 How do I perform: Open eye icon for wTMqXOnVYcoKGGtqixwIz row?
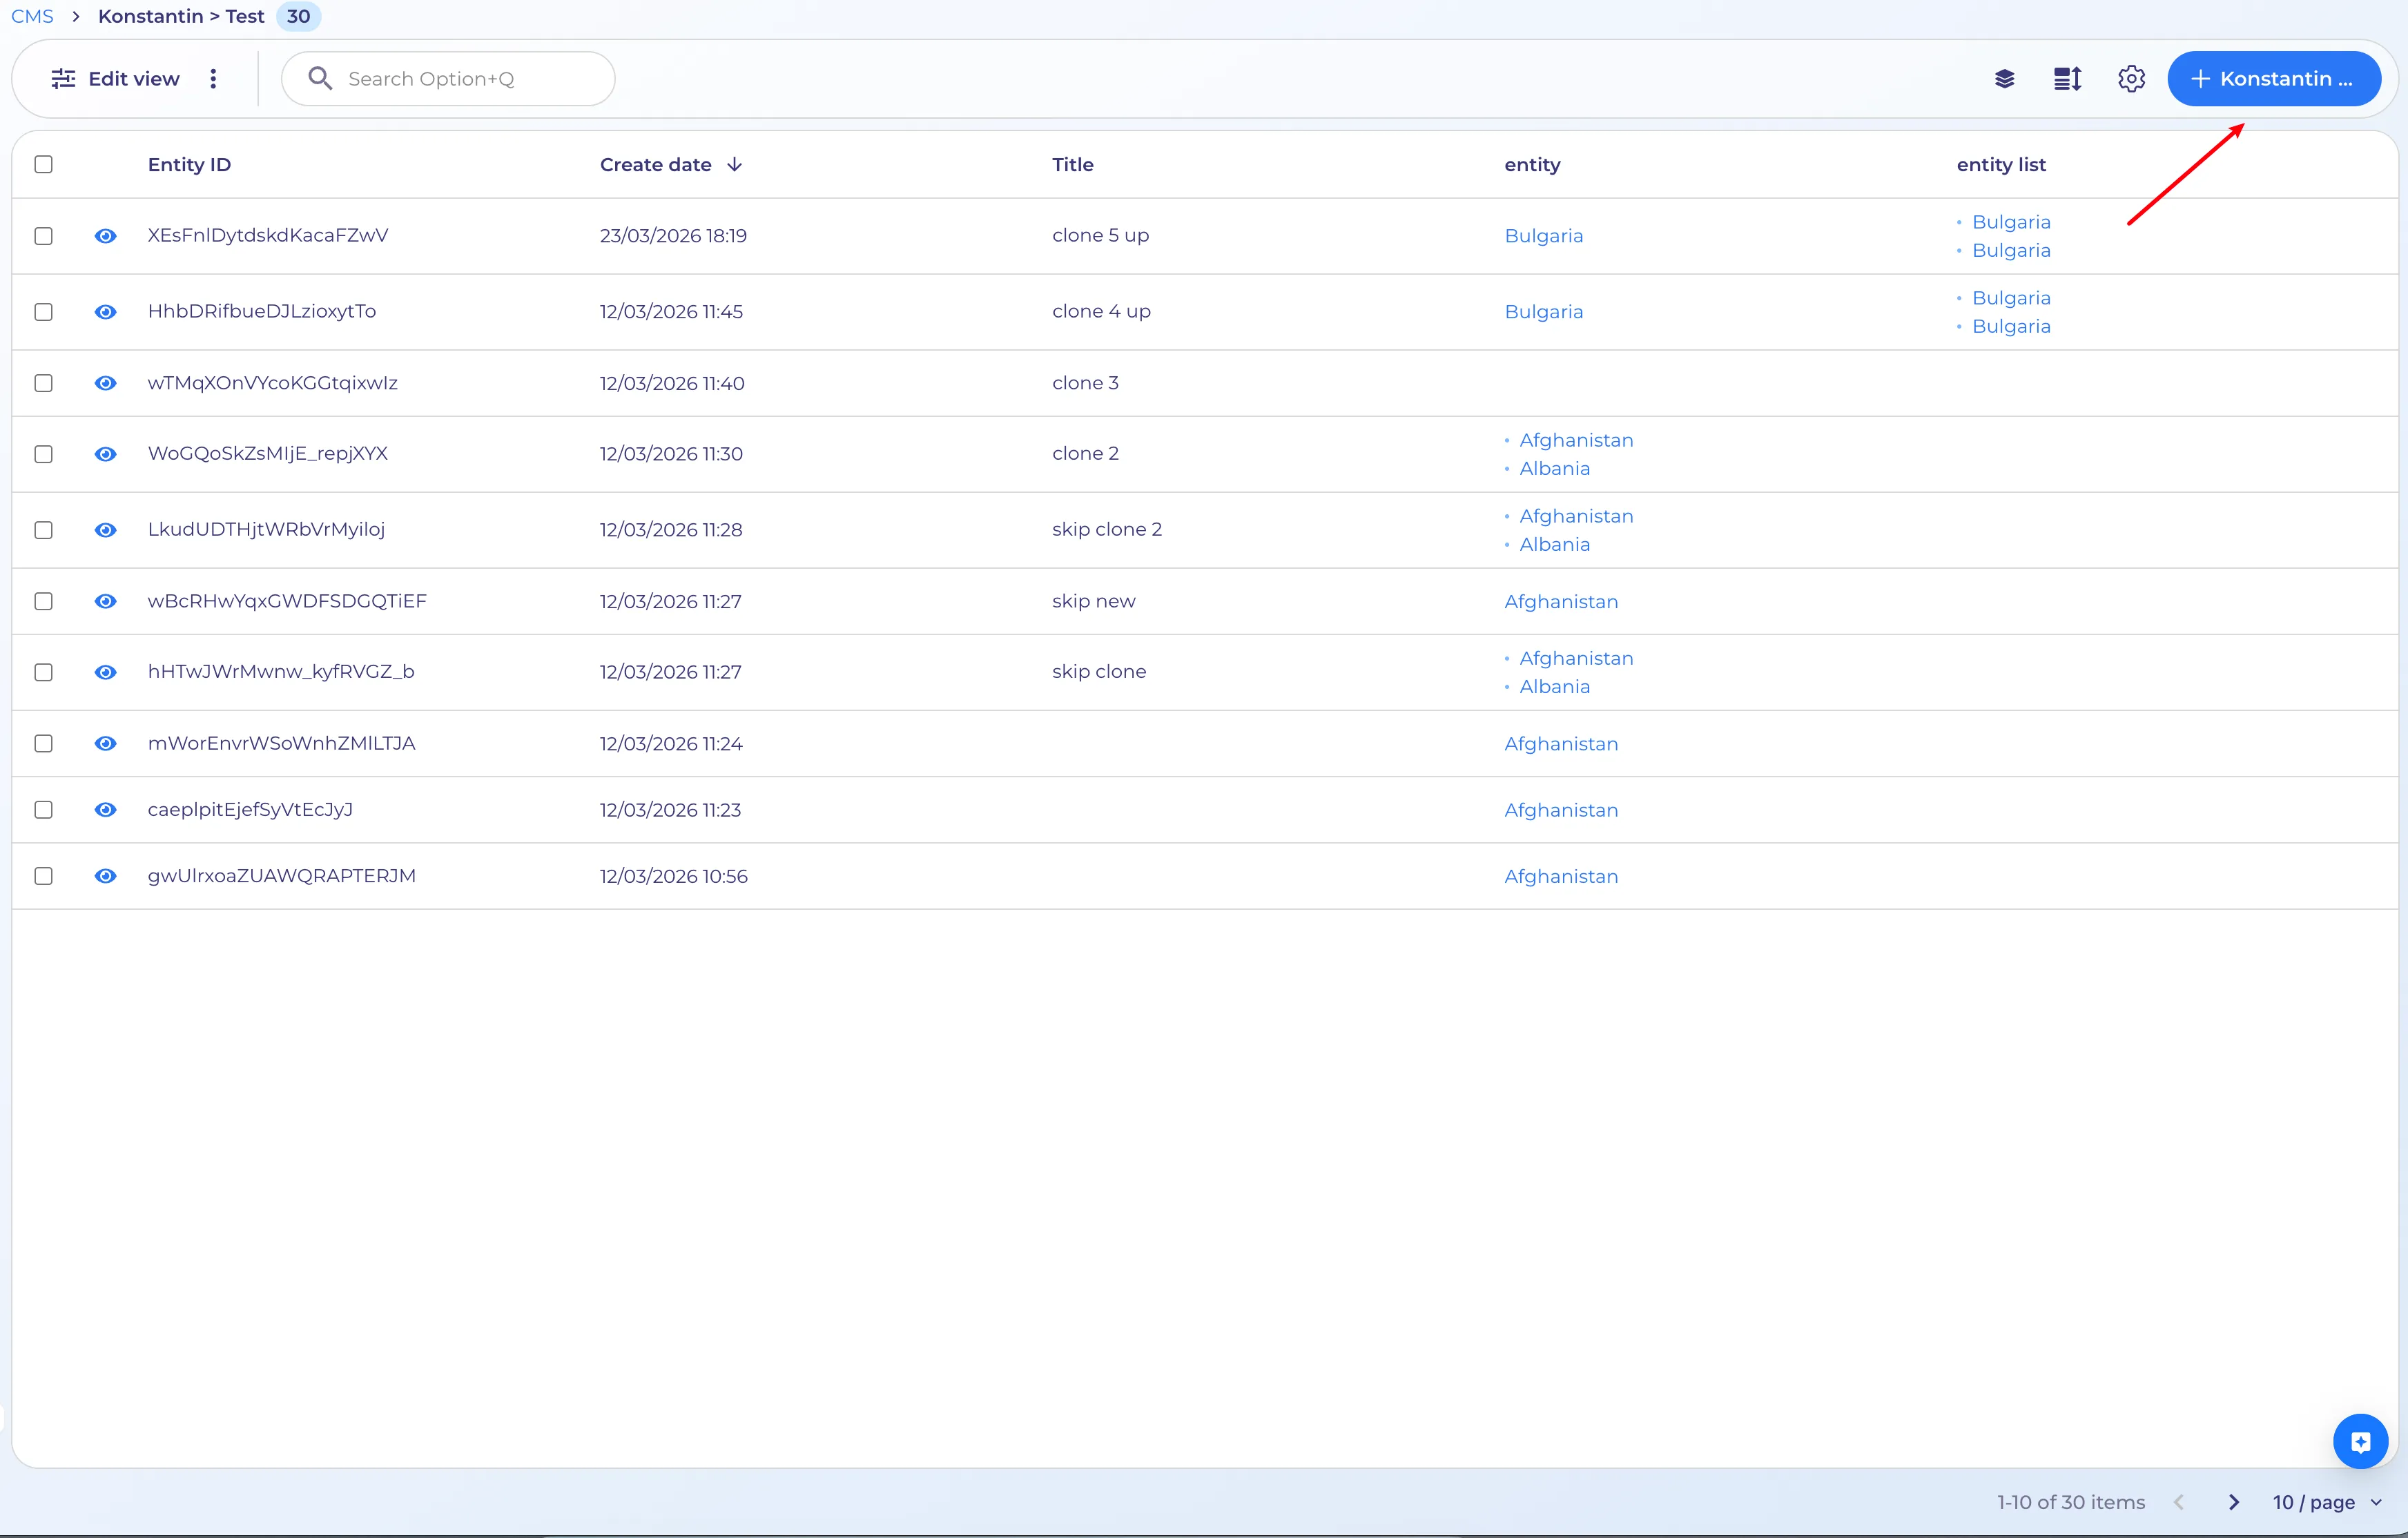tap(105, 383)
